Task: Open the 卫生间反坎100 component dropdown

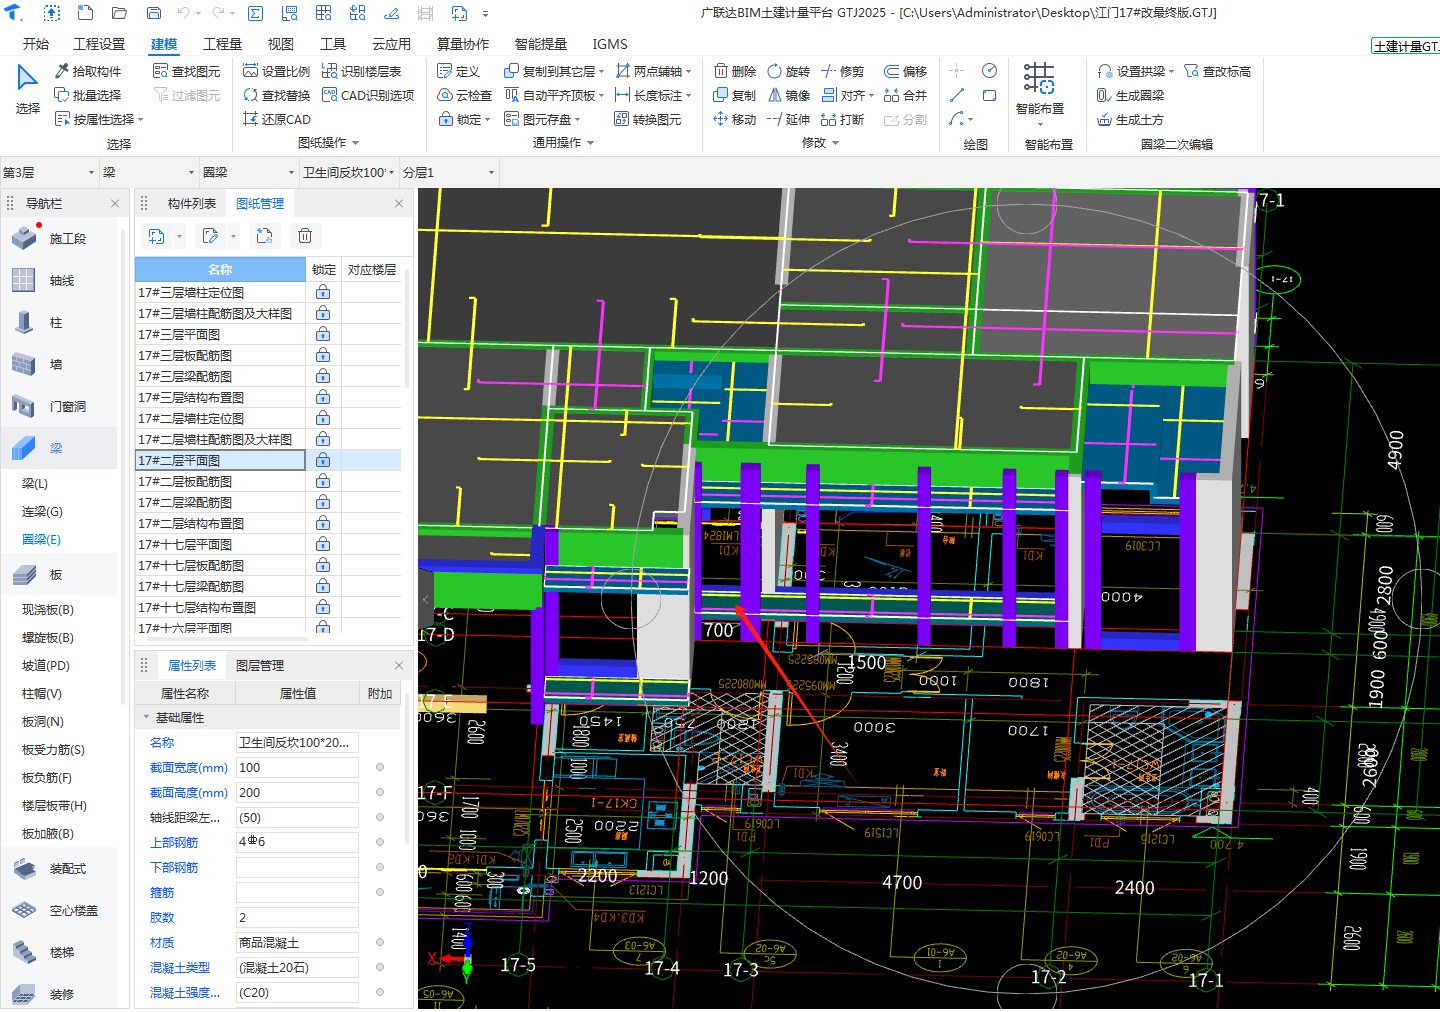Action: click(x=348, y=172)
